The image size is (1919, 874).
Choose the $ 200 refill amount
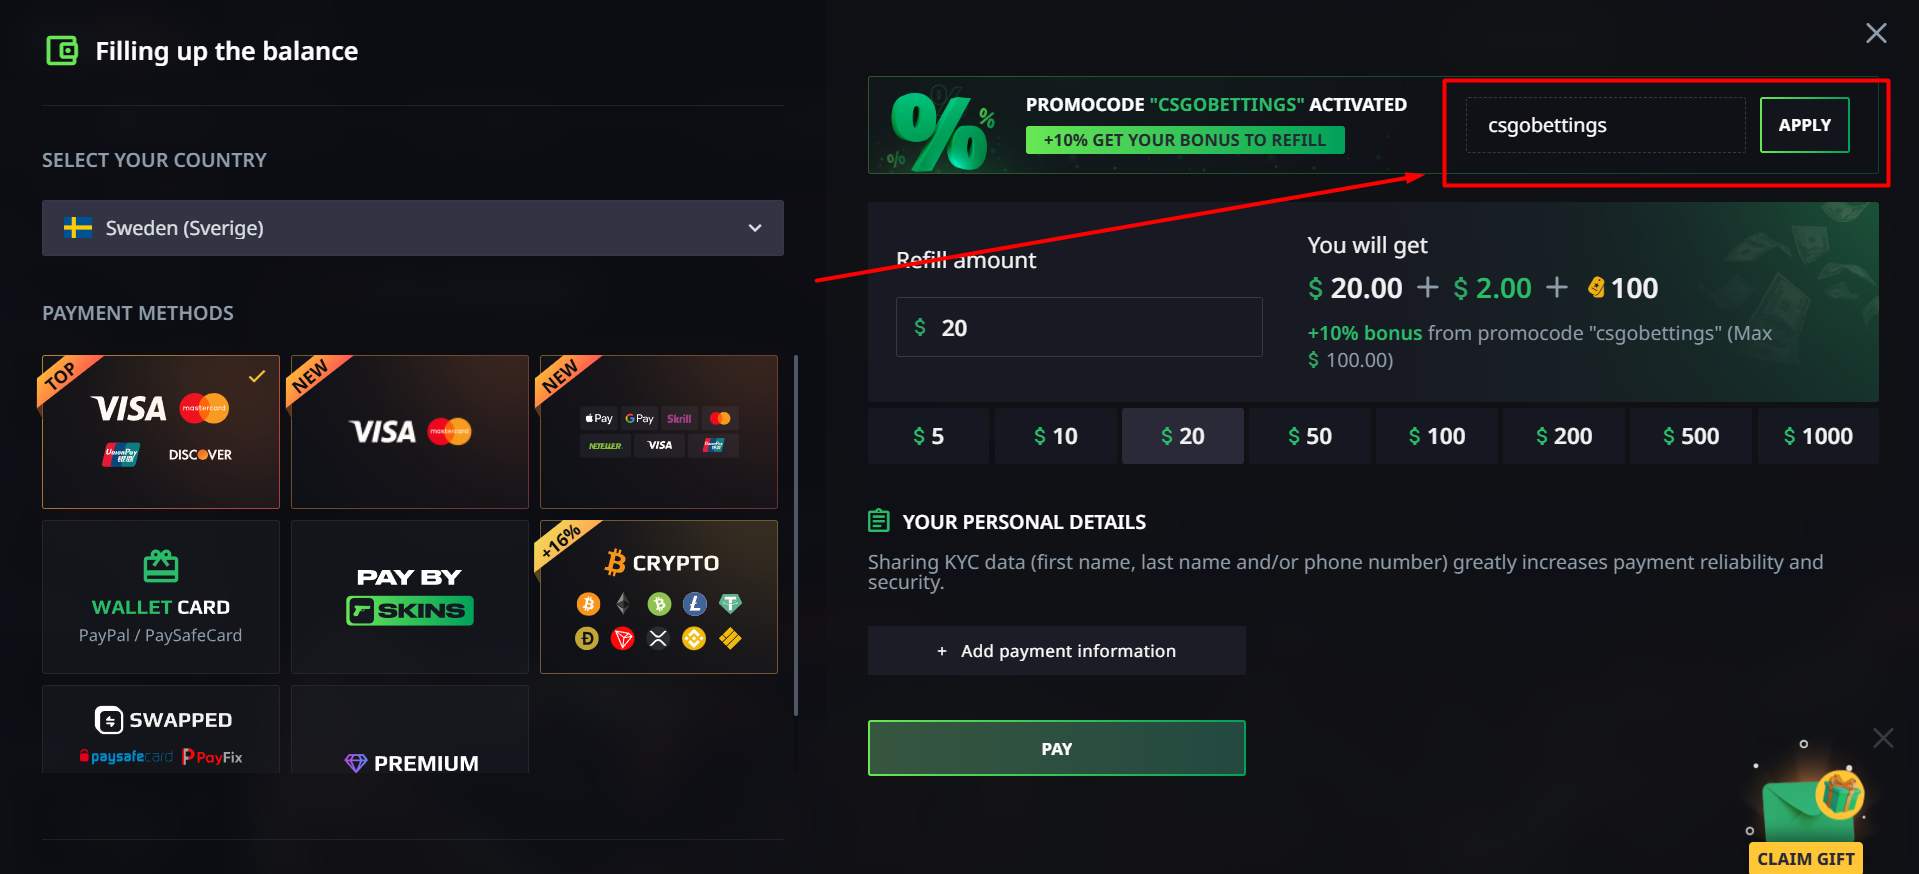pos(1563,436)
